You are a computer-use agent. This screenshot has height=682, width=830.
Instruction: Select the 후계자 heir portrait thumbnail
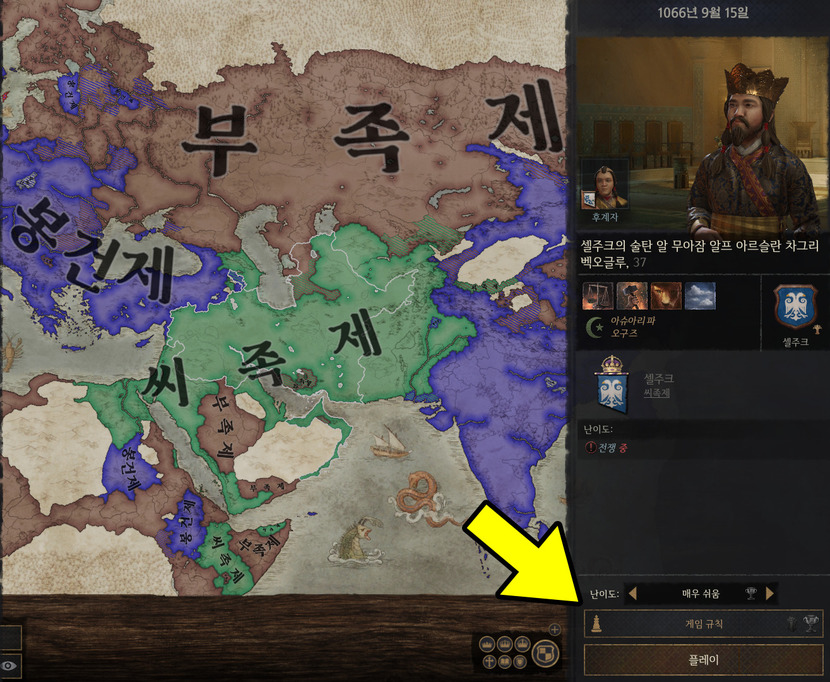(x=605, y=188)
